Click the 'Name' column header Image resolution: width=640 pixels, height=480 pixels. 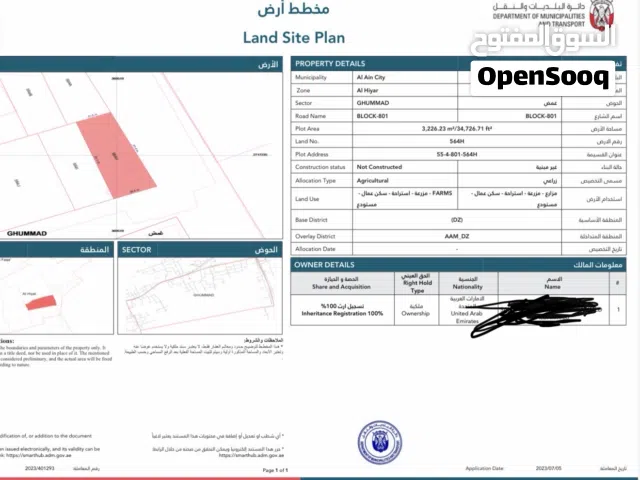pyautogui.click(x=552, y=283)
